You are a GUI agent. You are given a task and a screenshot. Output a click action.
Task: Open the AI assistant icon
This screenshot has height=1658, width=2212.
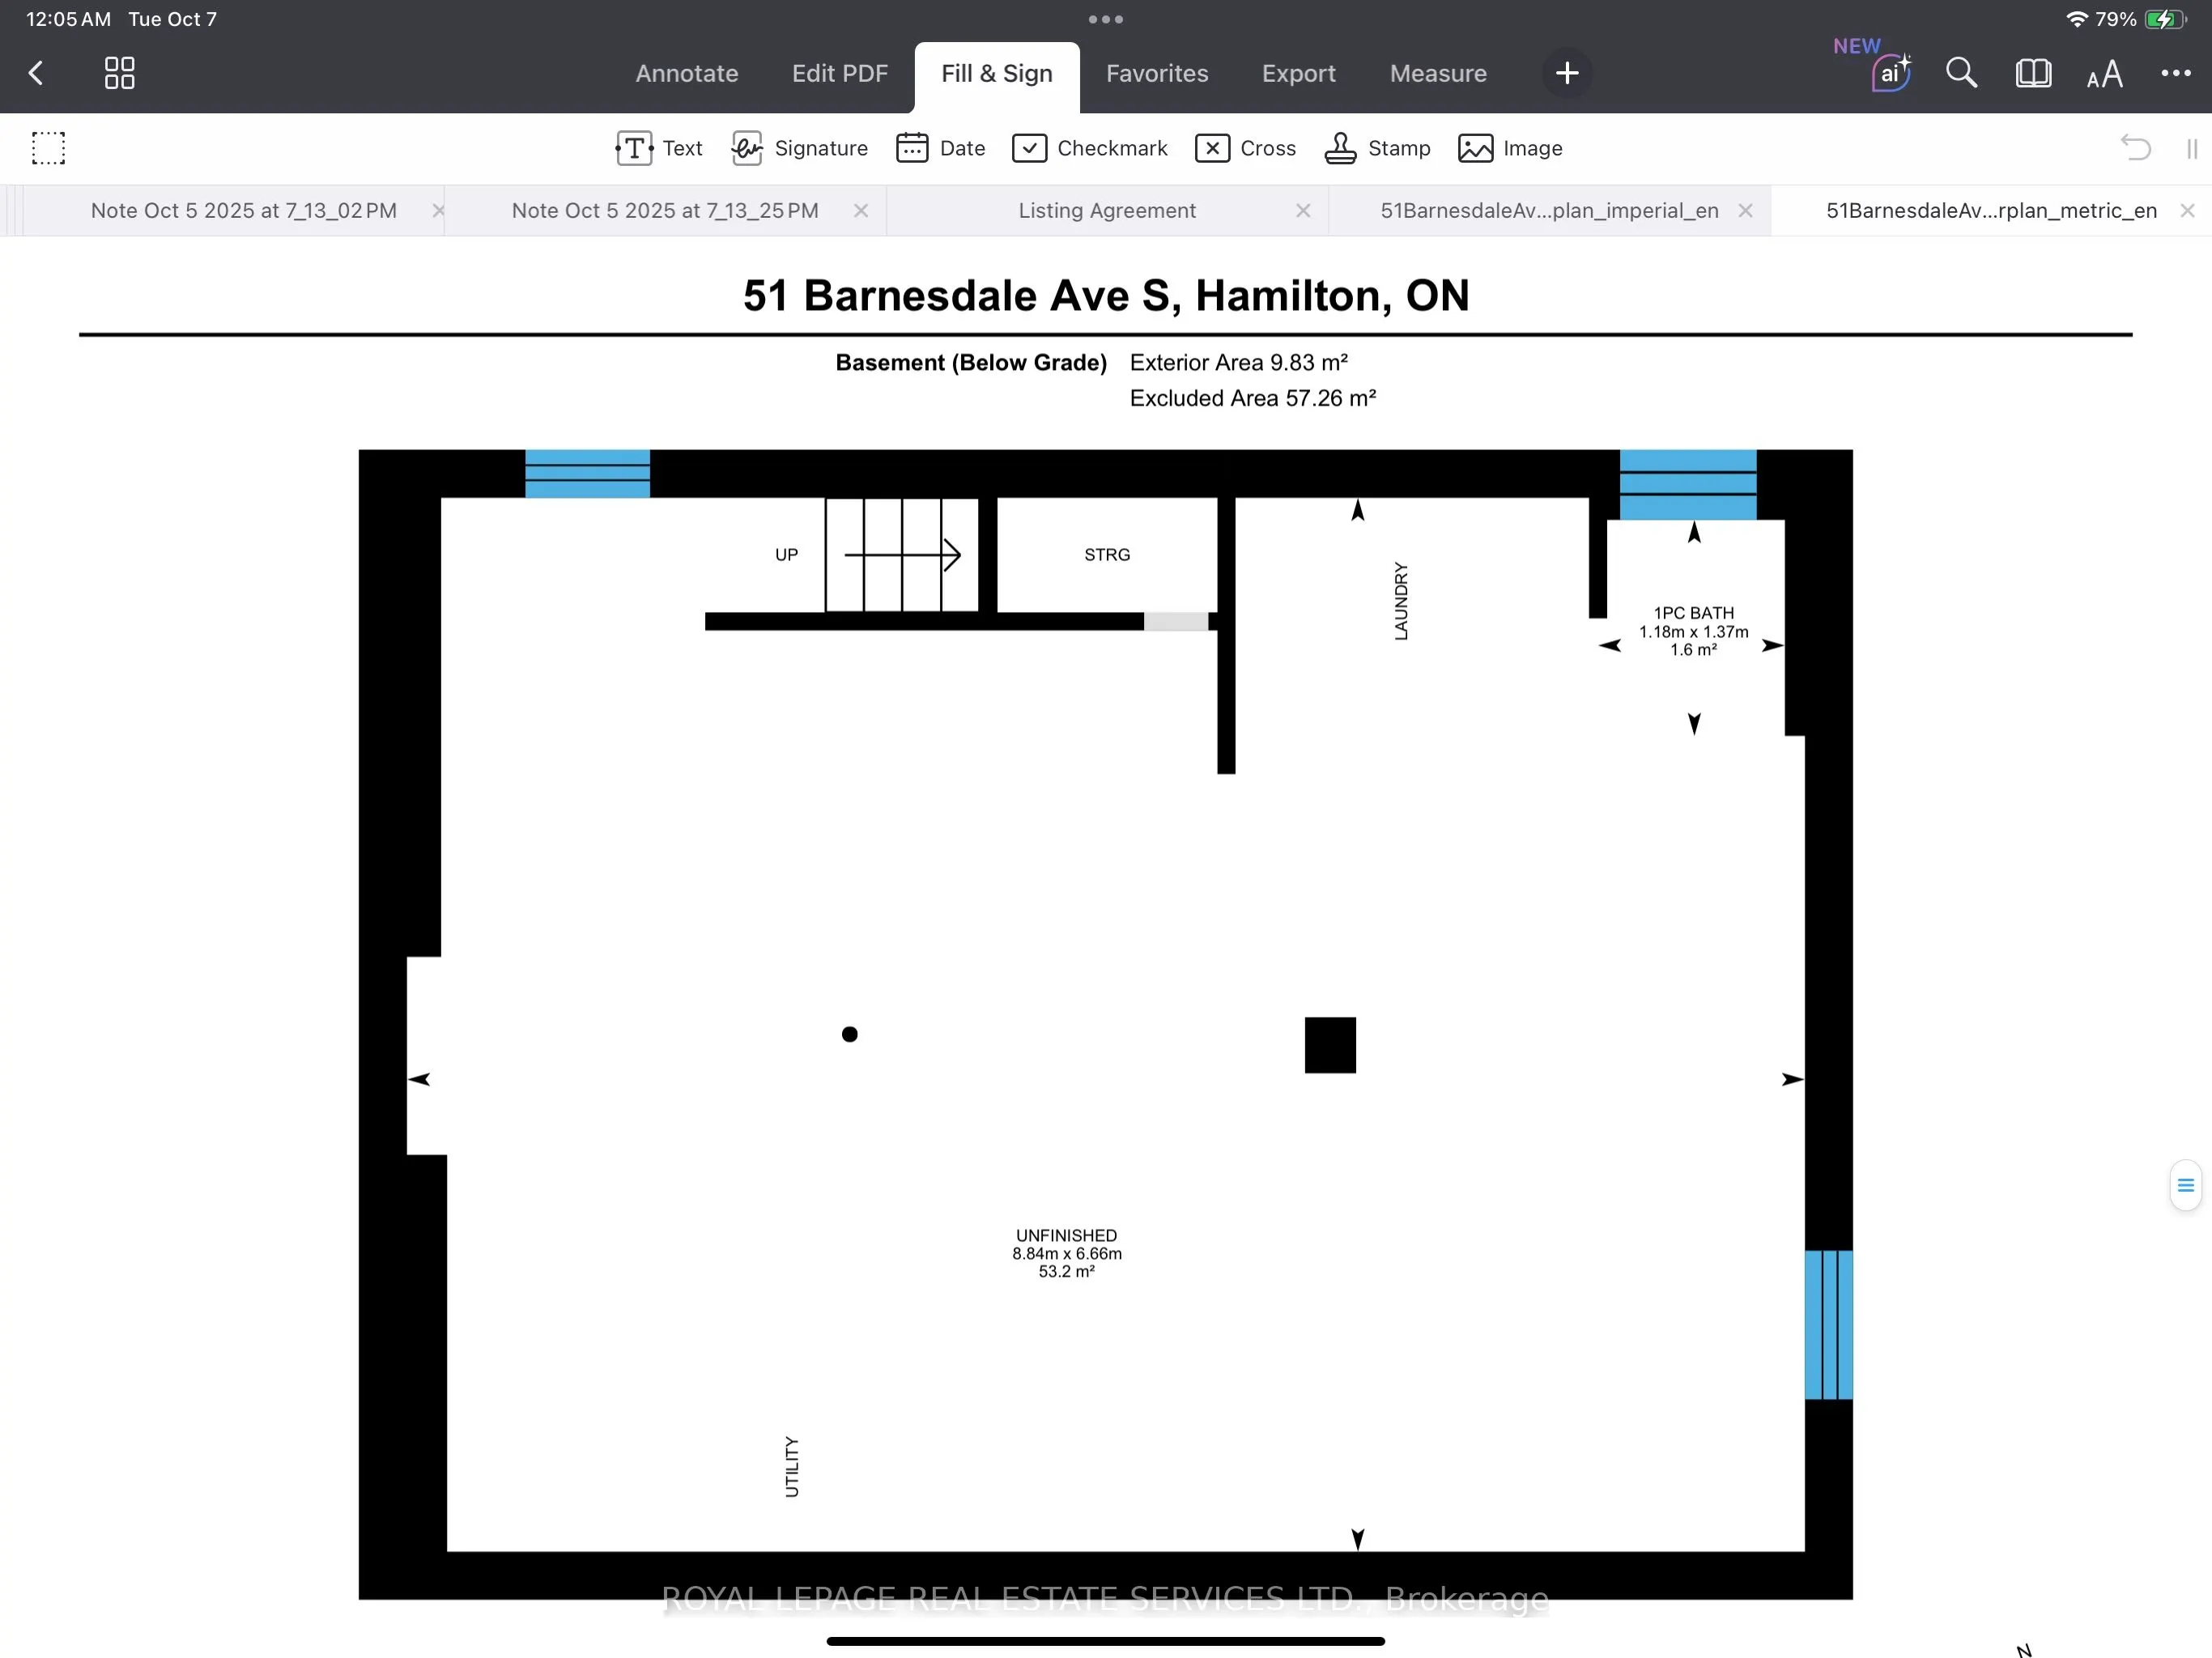coord(1889,73)
